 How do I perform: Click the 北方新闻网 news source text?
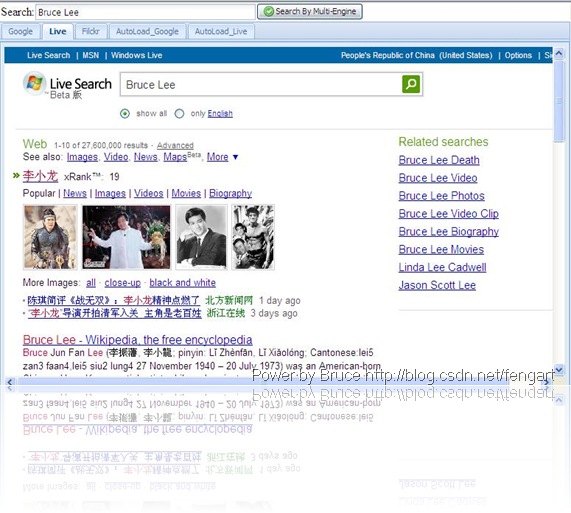(229, 300)
